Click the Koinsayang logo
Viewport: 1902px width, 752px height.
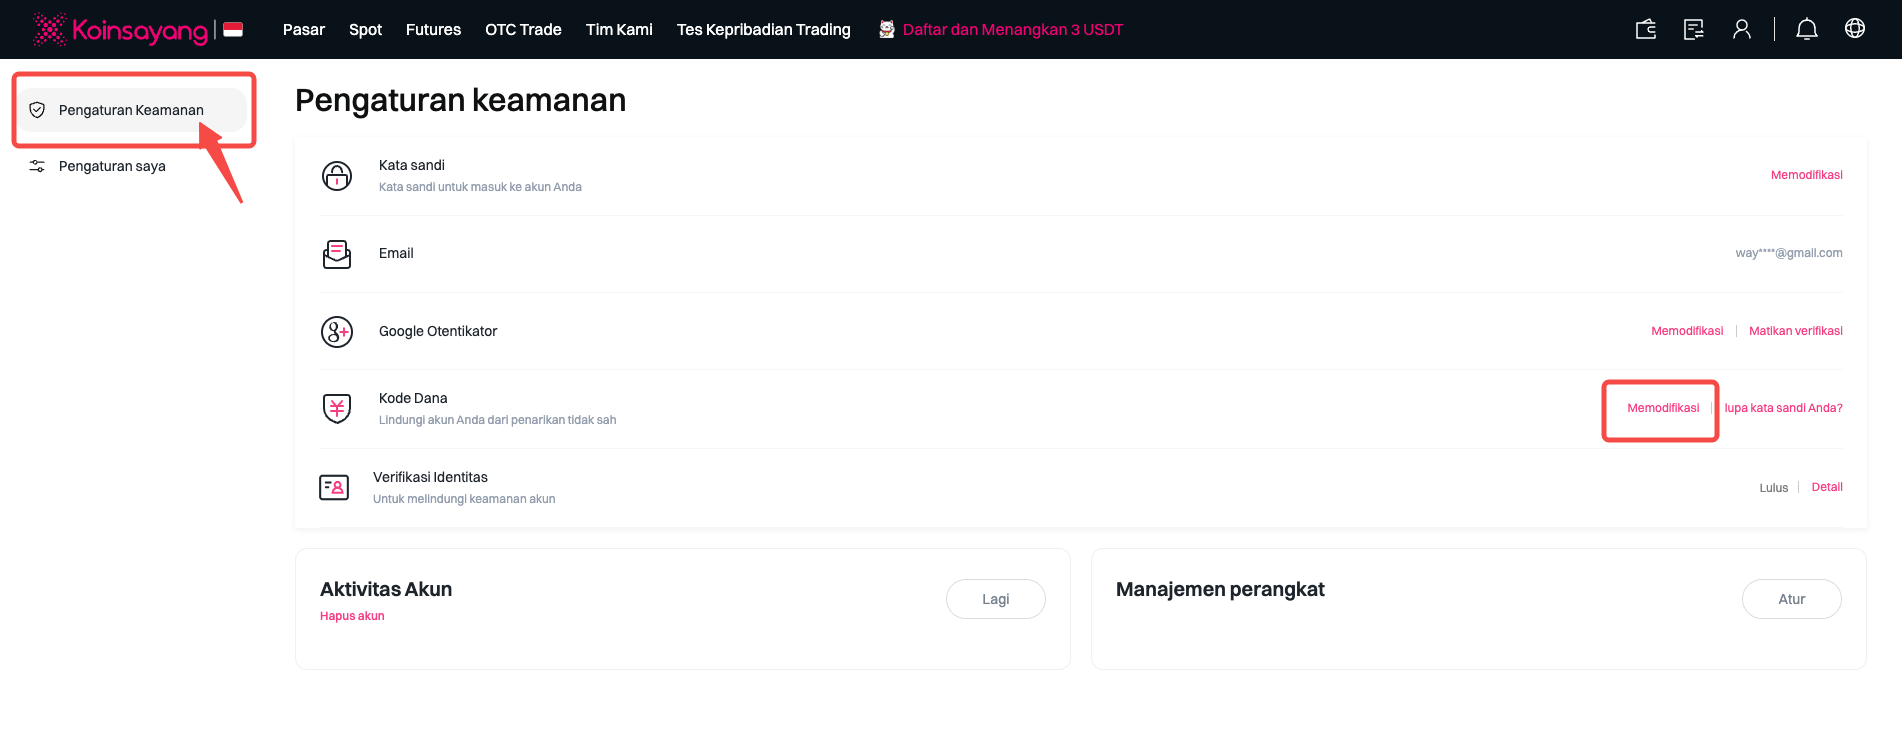click(x=121, y=30)
